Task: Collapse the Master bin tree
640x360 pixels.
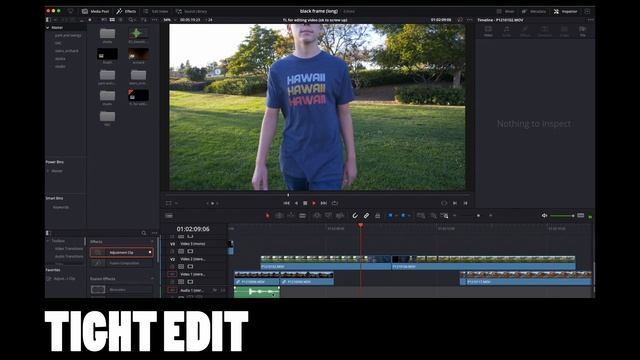Action: pos(48,28)
